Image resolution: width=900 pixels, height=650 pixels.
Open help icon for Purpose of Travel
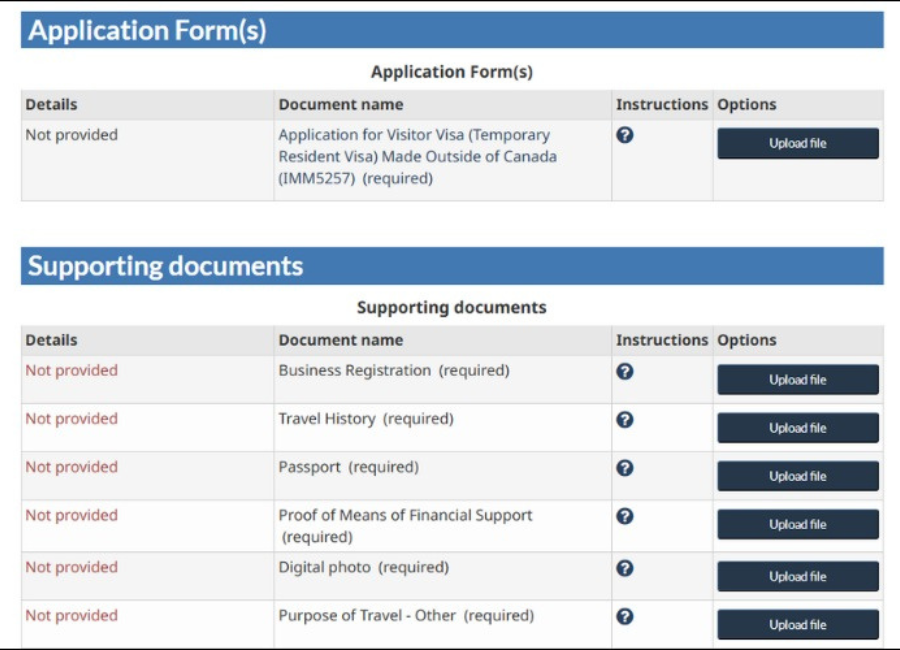[625, 616]
